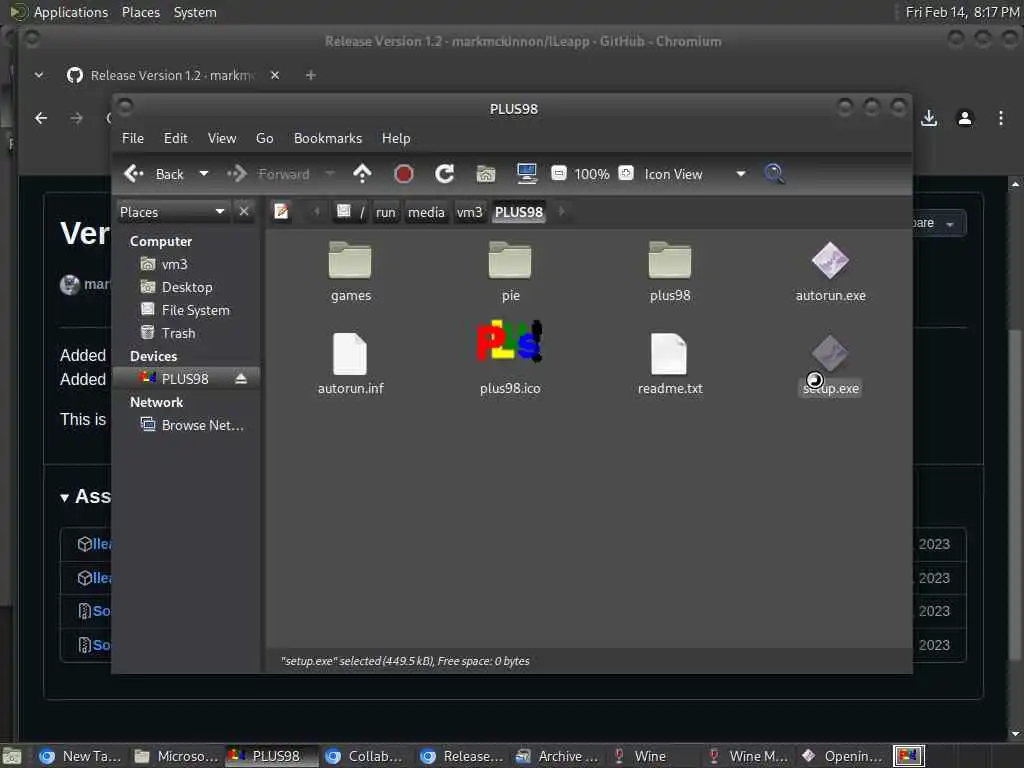1024x768 pixels.
Task: Reload the current folder
Action: point(445,174)
